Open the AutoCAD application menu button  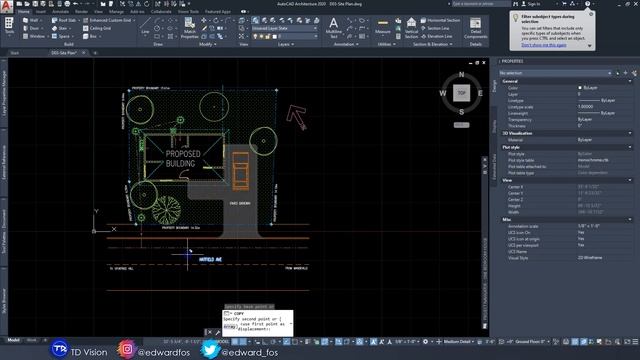pos(6,6)
